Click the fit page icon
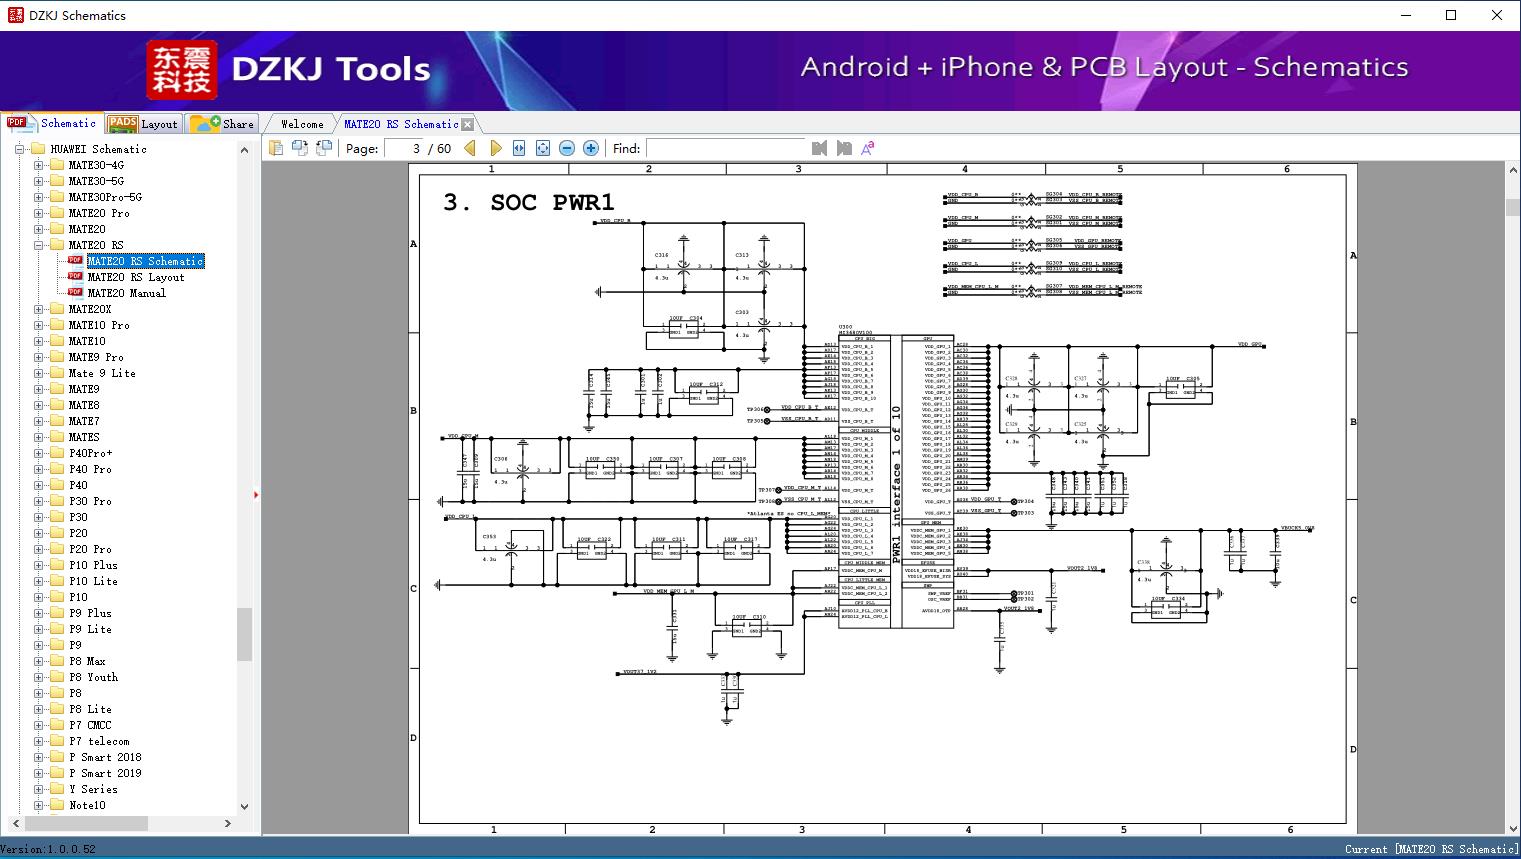 click(543, 148)
